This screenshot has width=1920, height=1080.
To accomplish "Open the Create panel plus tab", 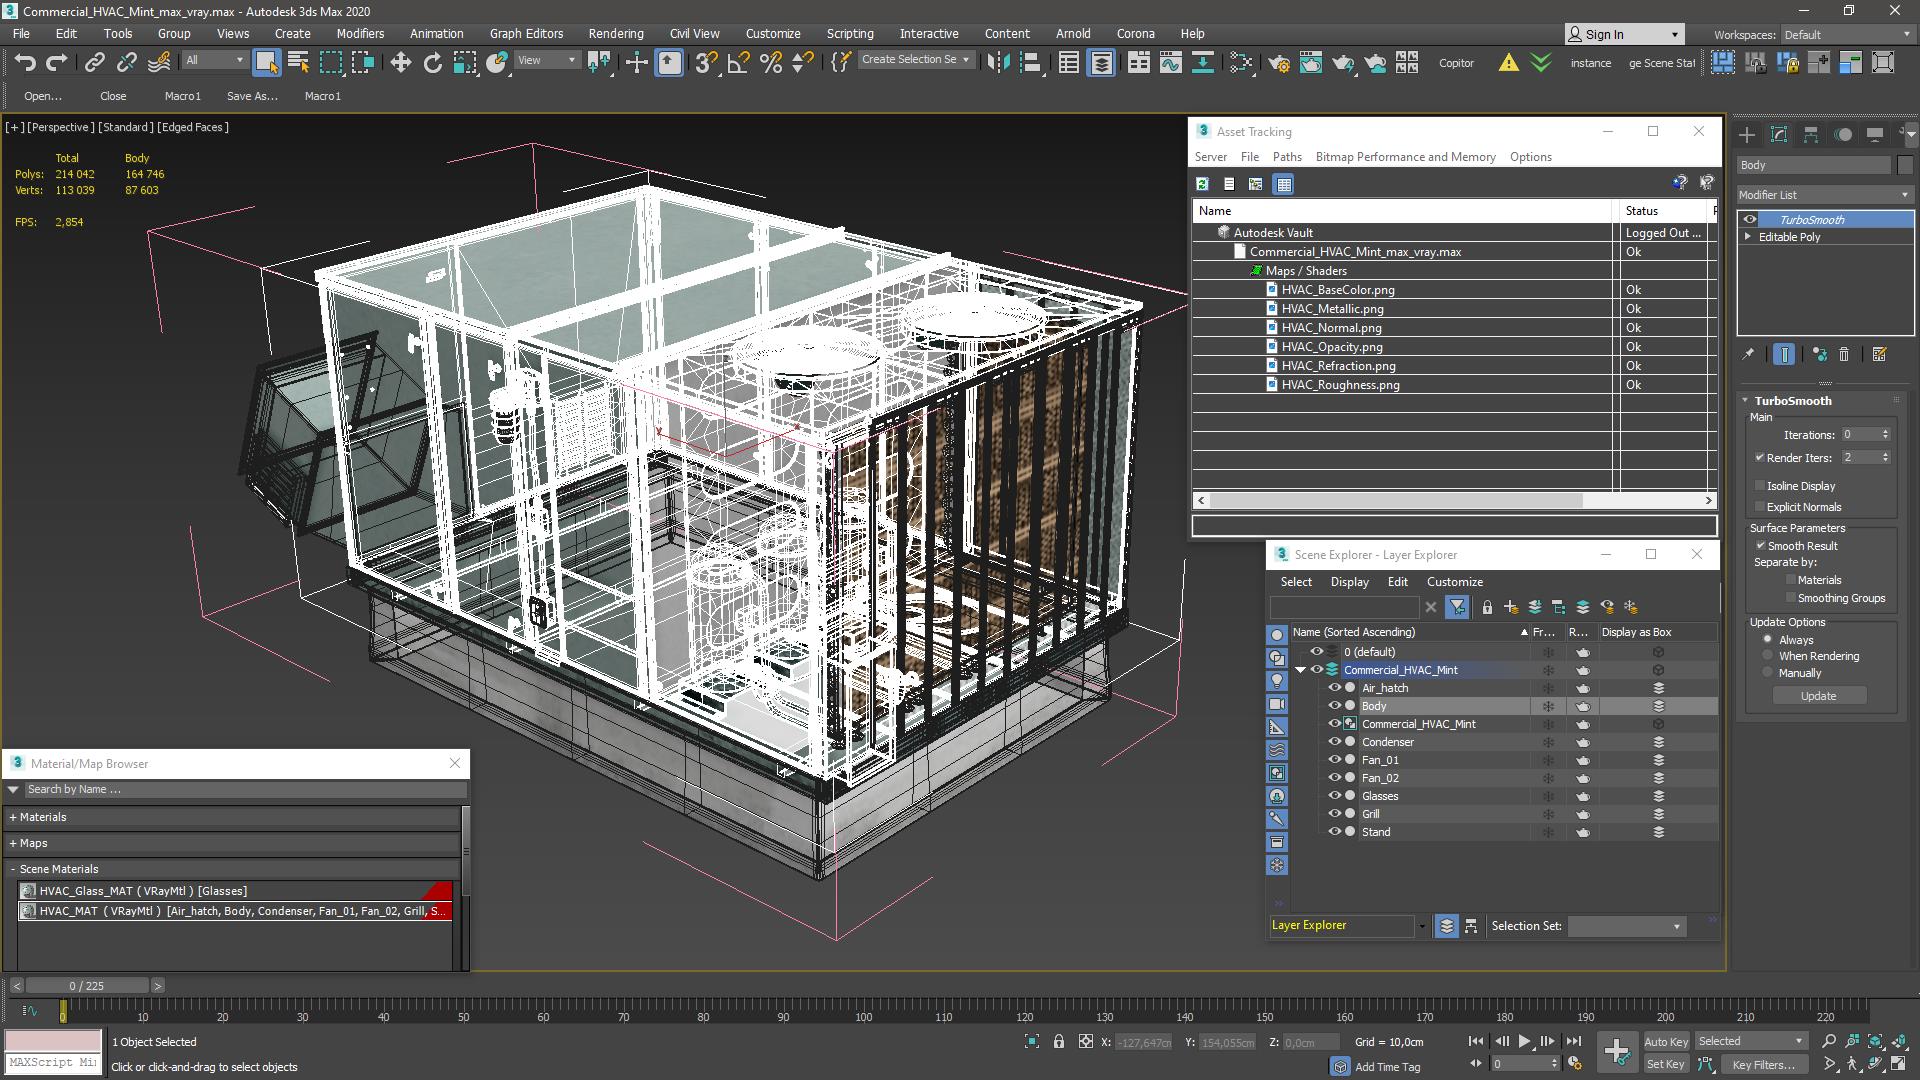I will [1747, 134].
